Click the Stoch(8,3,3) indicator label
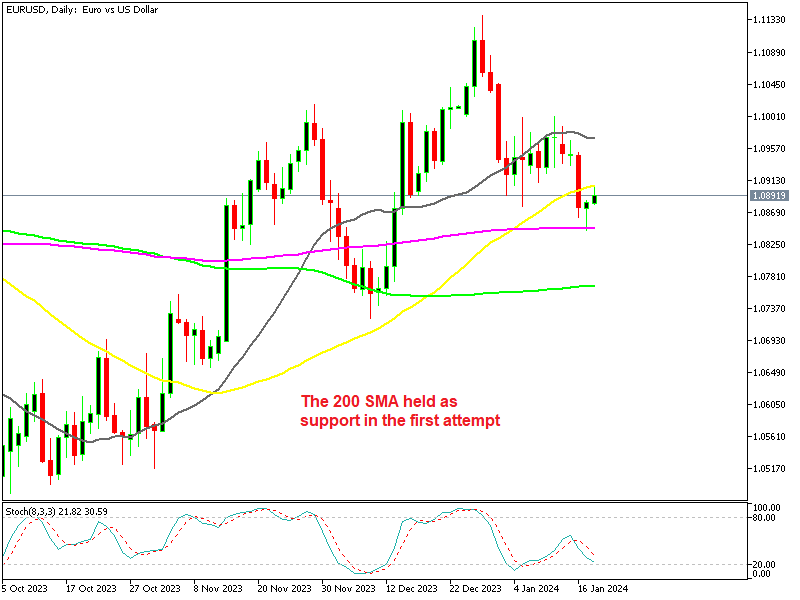 click(x=57, y=509)
